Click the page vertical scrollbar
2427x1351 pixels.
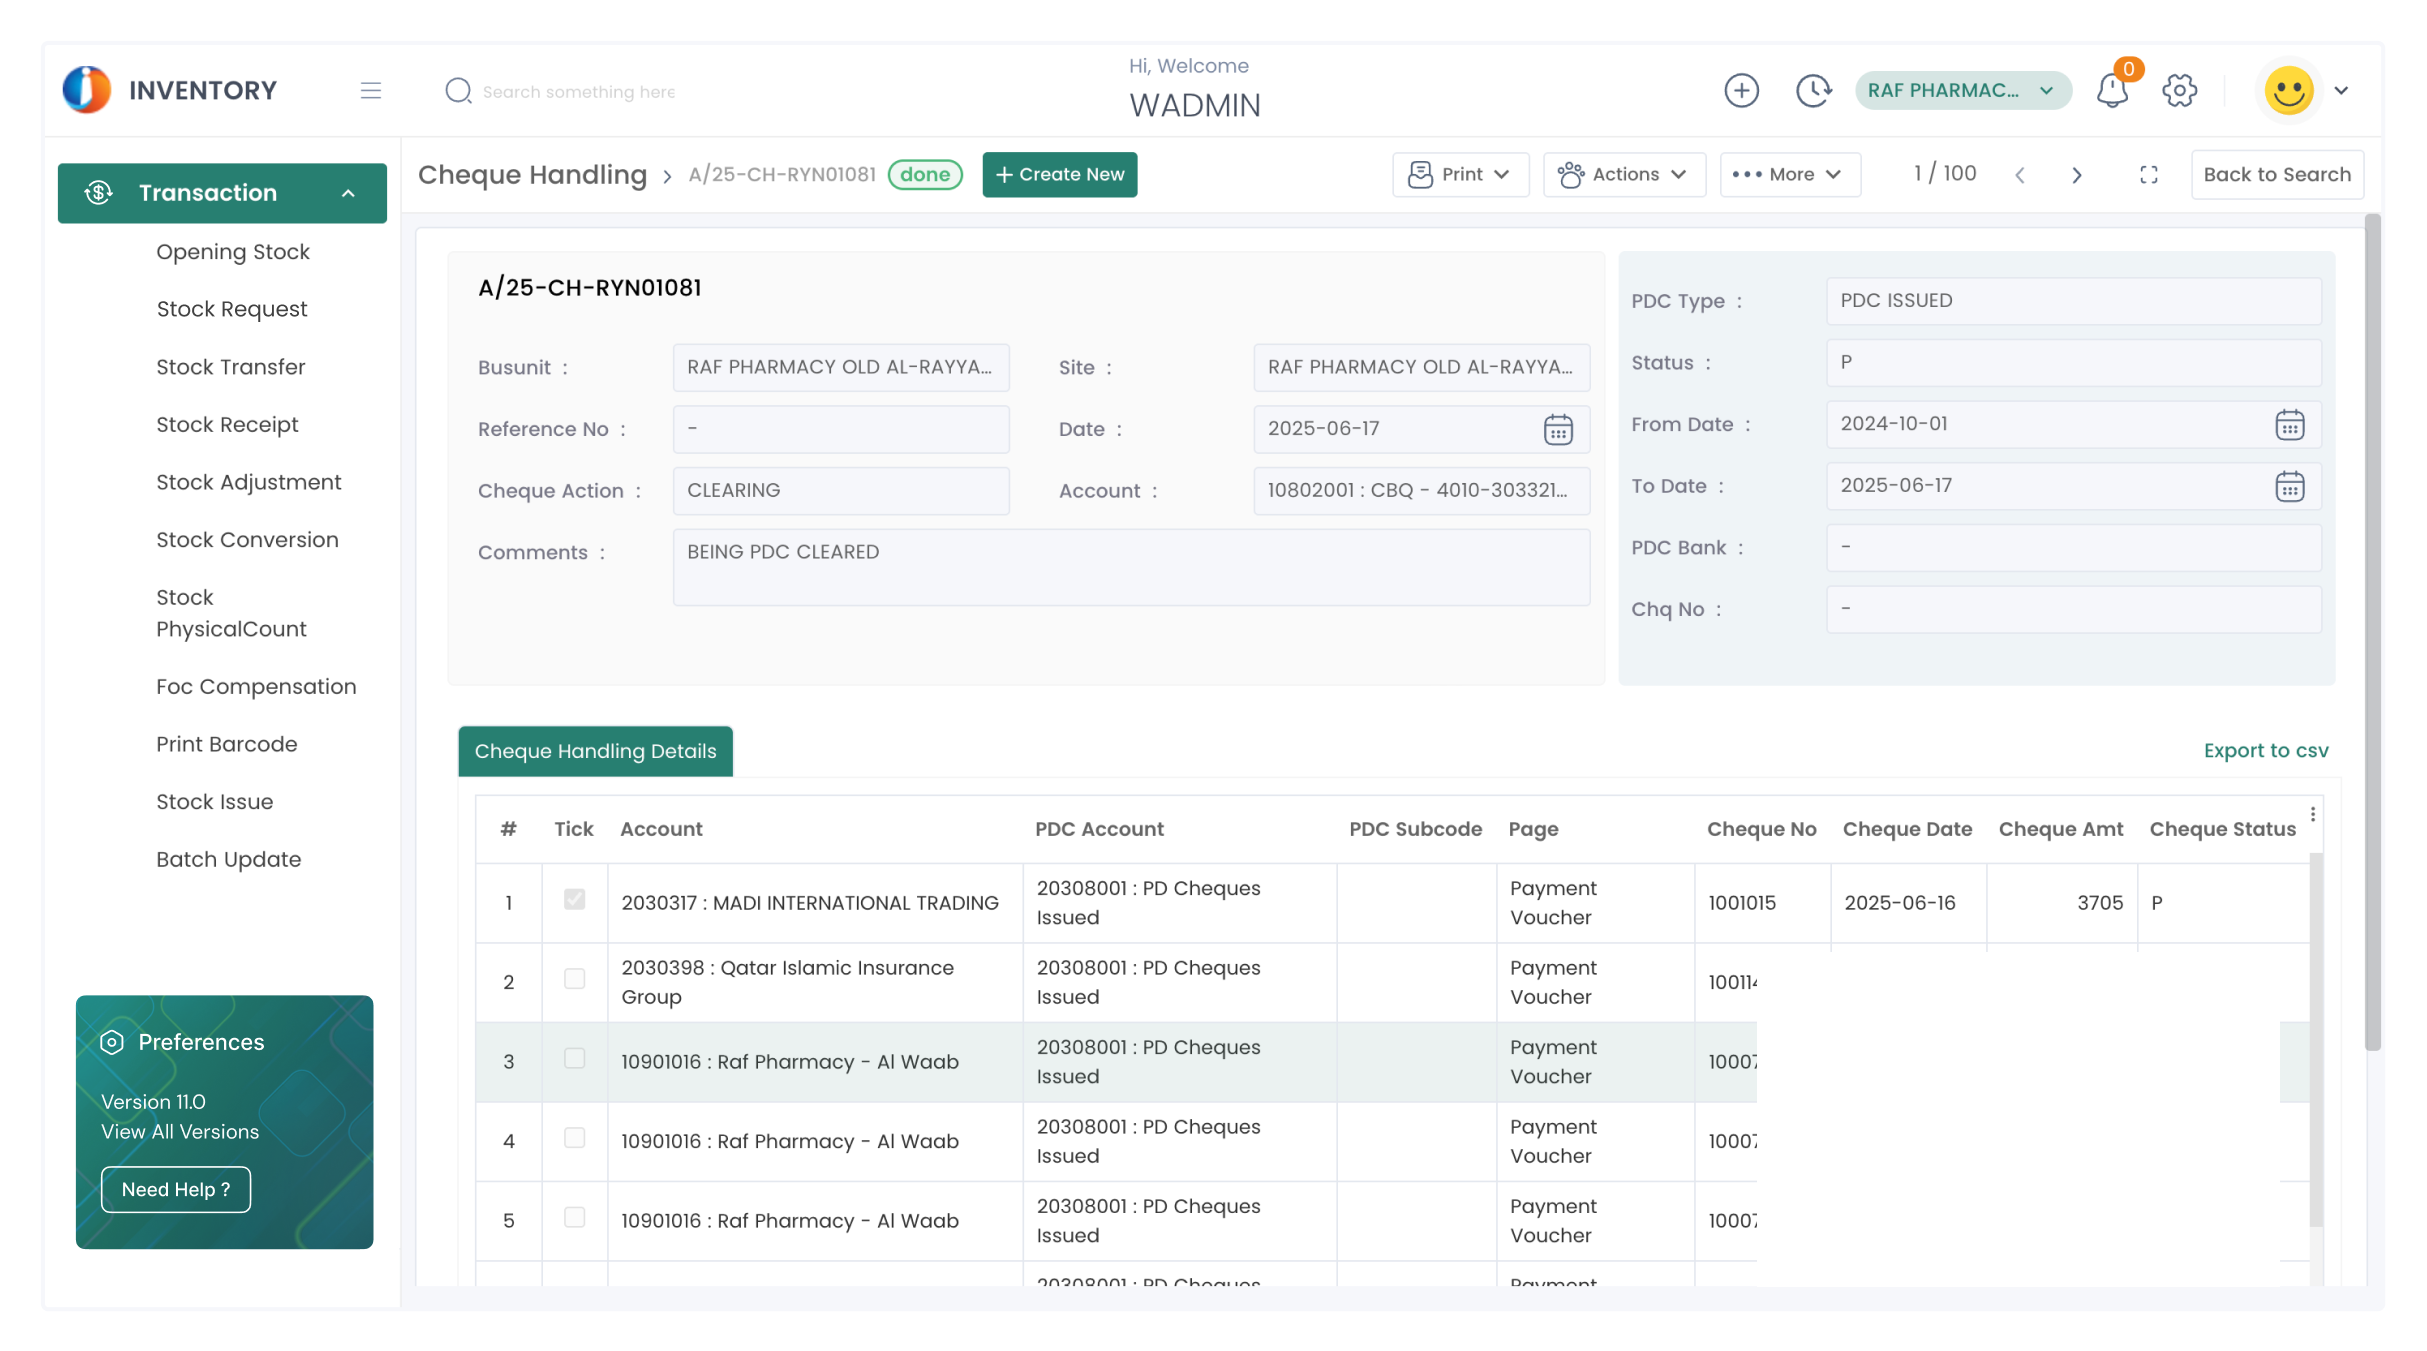[x=2373, y=632]
